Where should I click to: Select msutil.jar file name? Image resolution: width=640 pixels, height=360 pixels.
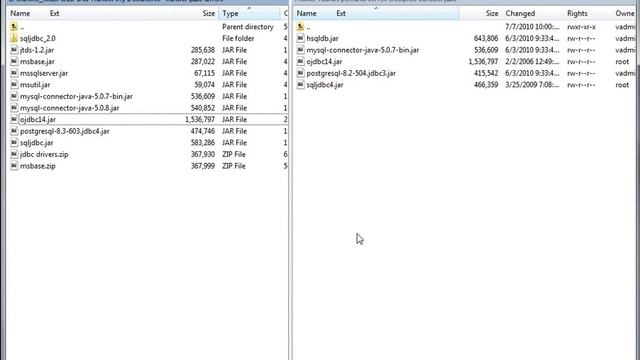tap(35, 85)
